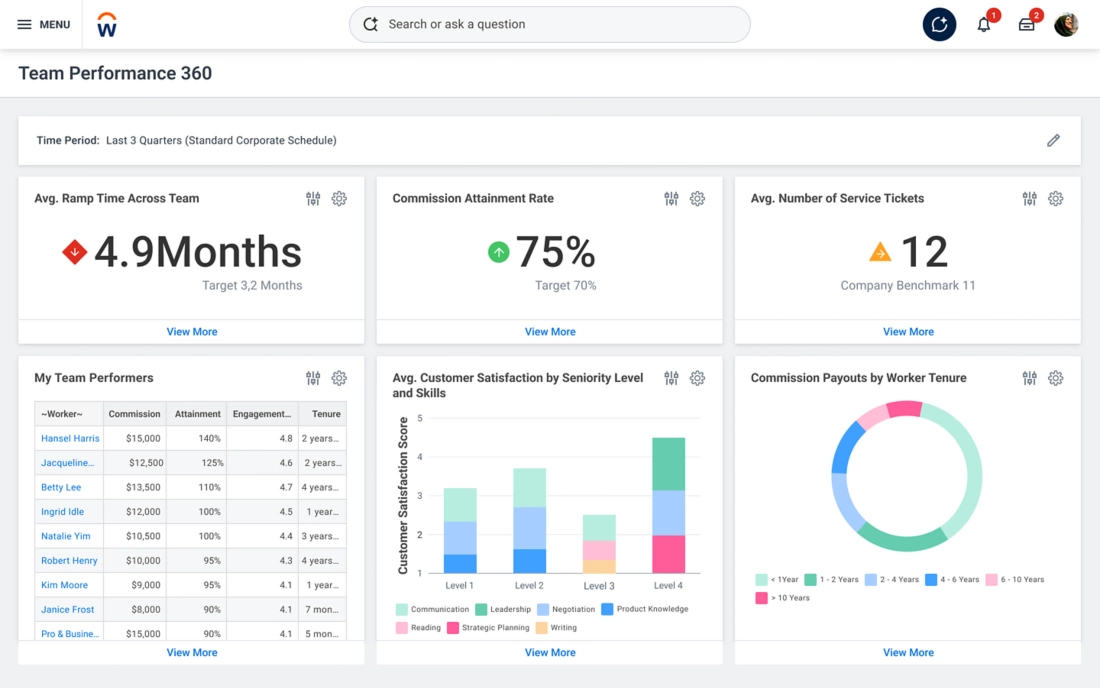Click the Writing legend swatch
The height and width of the screenshot is (688, 1100).
click(541, 628)
